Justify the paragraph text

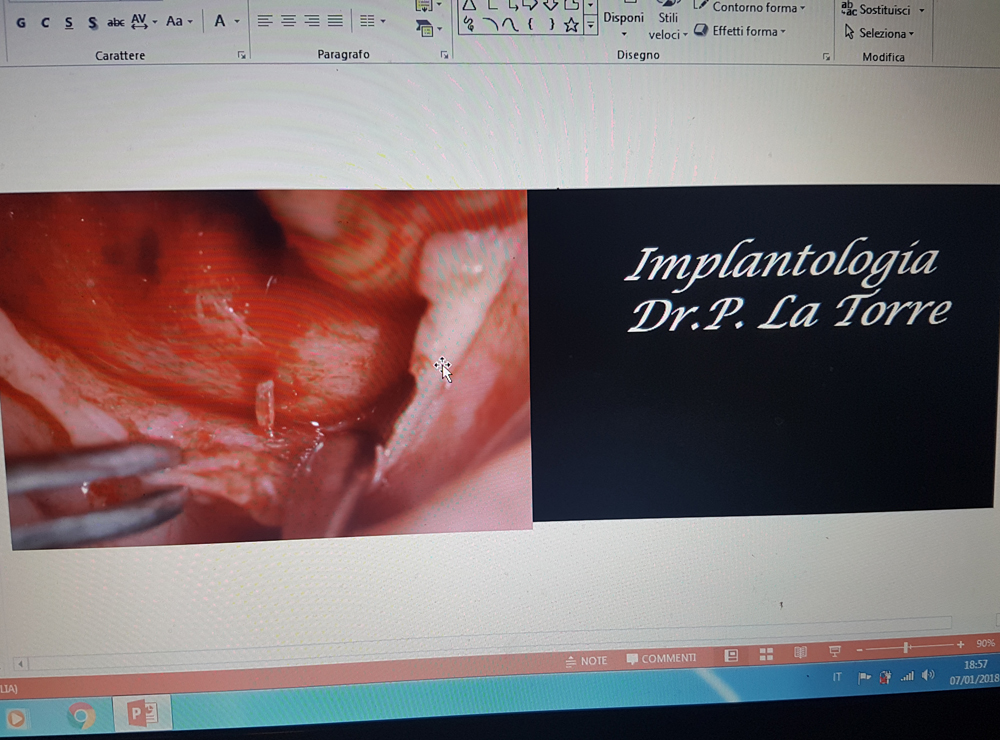(x=335, y=21)
